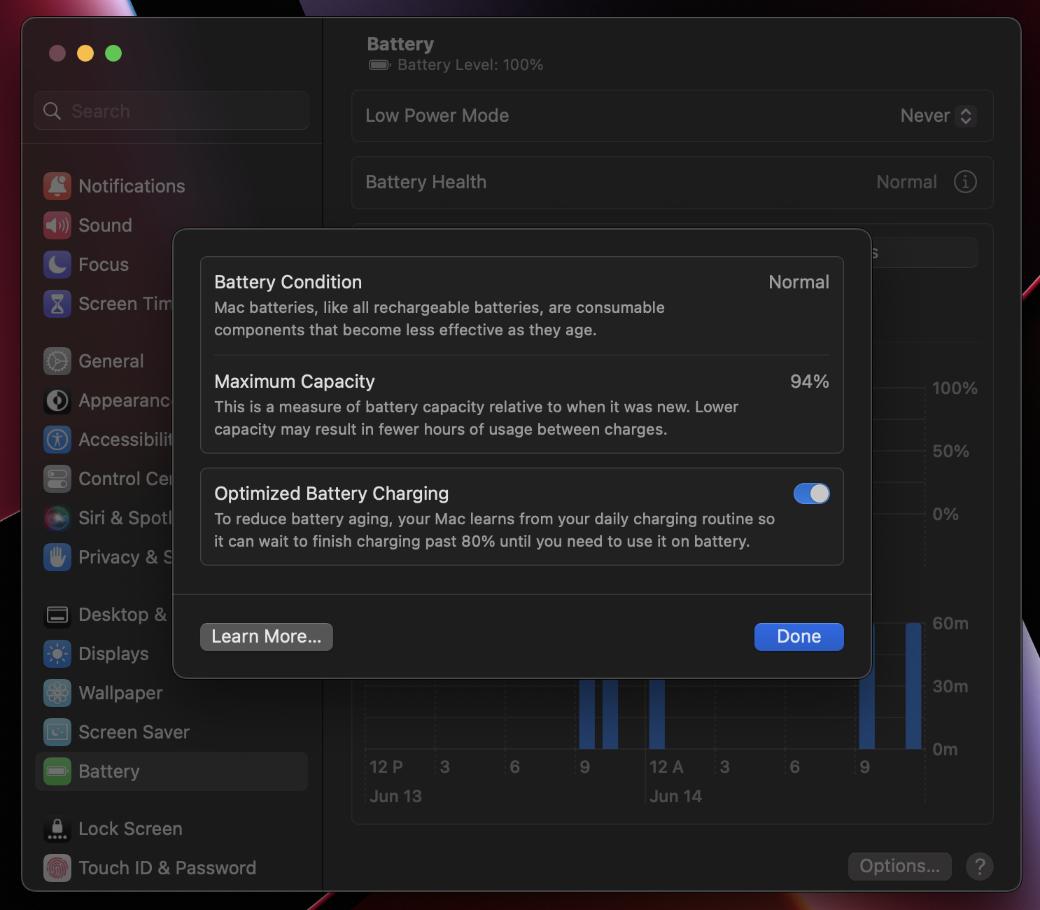The width and height of the screenshot is (1040, 910).
Task: Click the rightmost usage bar in chart
Action: tap(913, 690)
